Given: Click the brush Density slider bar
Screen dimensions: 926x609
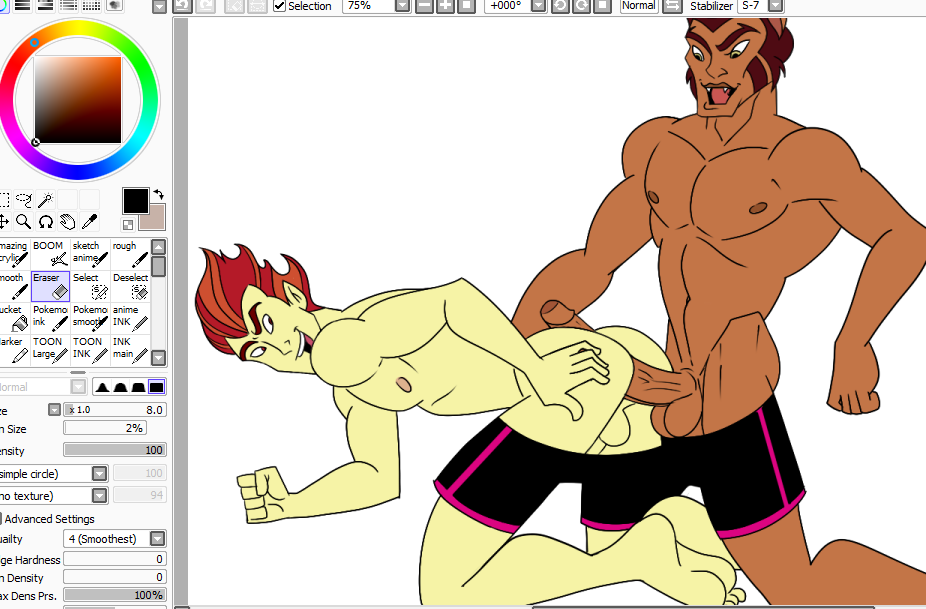Looking at the screenshot, I should click(114, 450).
